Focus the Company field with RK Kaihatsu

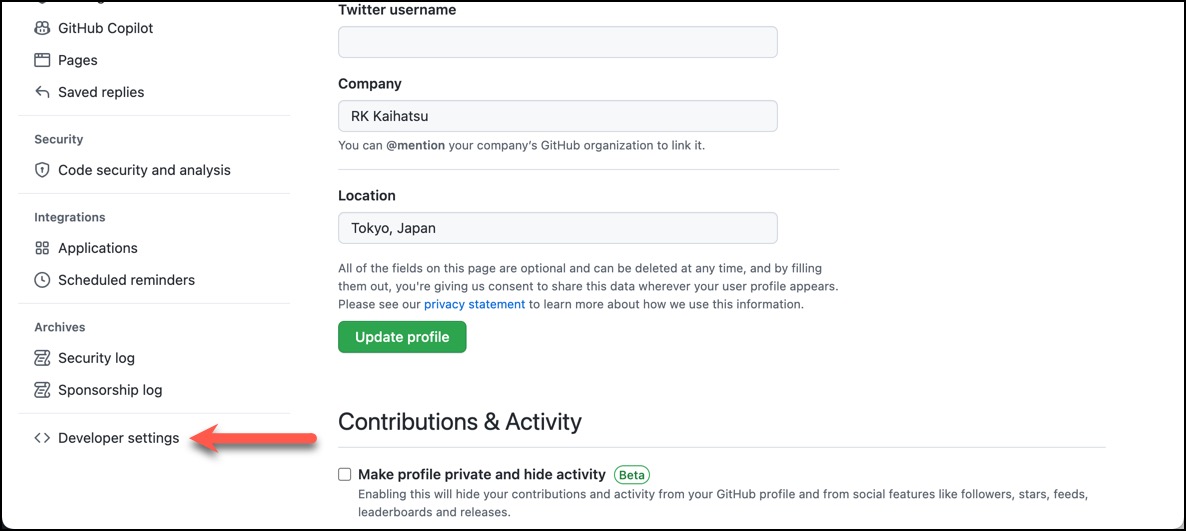pyautogui.click(x=557, y=116)
